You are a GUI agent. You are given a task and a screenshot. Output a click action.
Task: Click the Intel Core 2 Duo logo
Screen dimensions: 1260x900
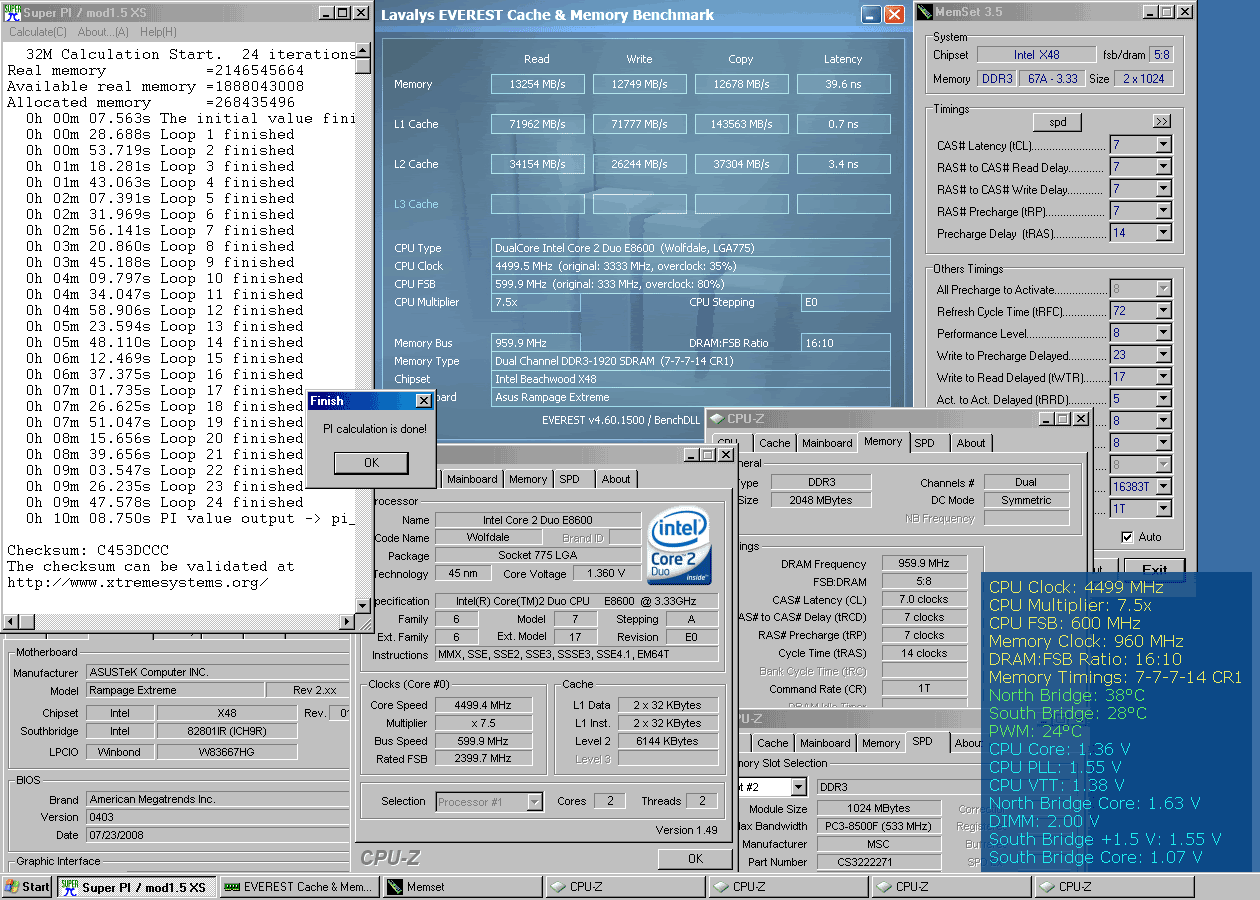(679, 547)
